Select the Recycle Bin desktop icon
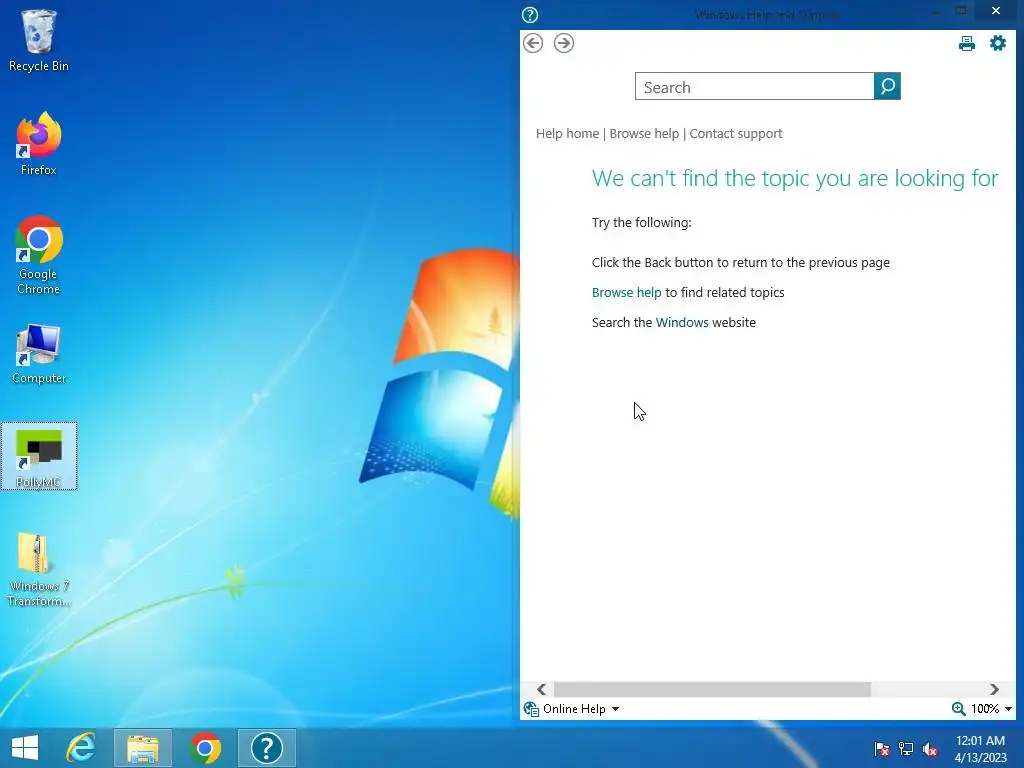Viewport: 1024px width, 768px height. pos(39,40)
